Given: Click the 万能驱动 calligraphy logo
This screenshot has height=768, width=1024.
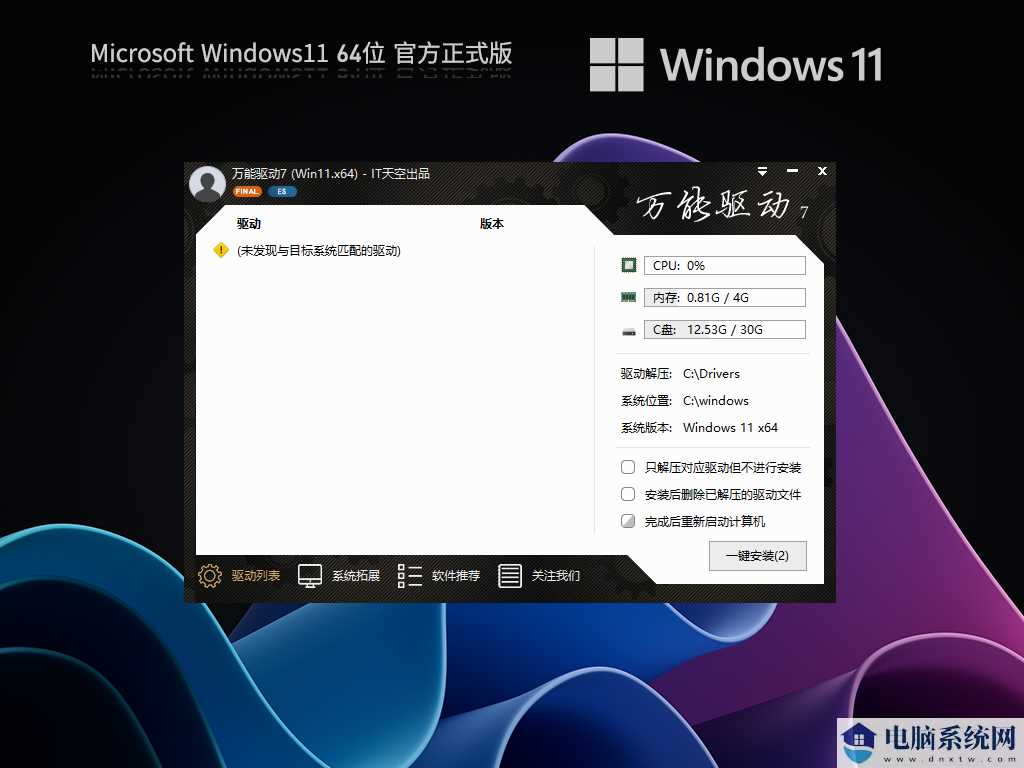Looking at the screenshot, I should 722,206.
